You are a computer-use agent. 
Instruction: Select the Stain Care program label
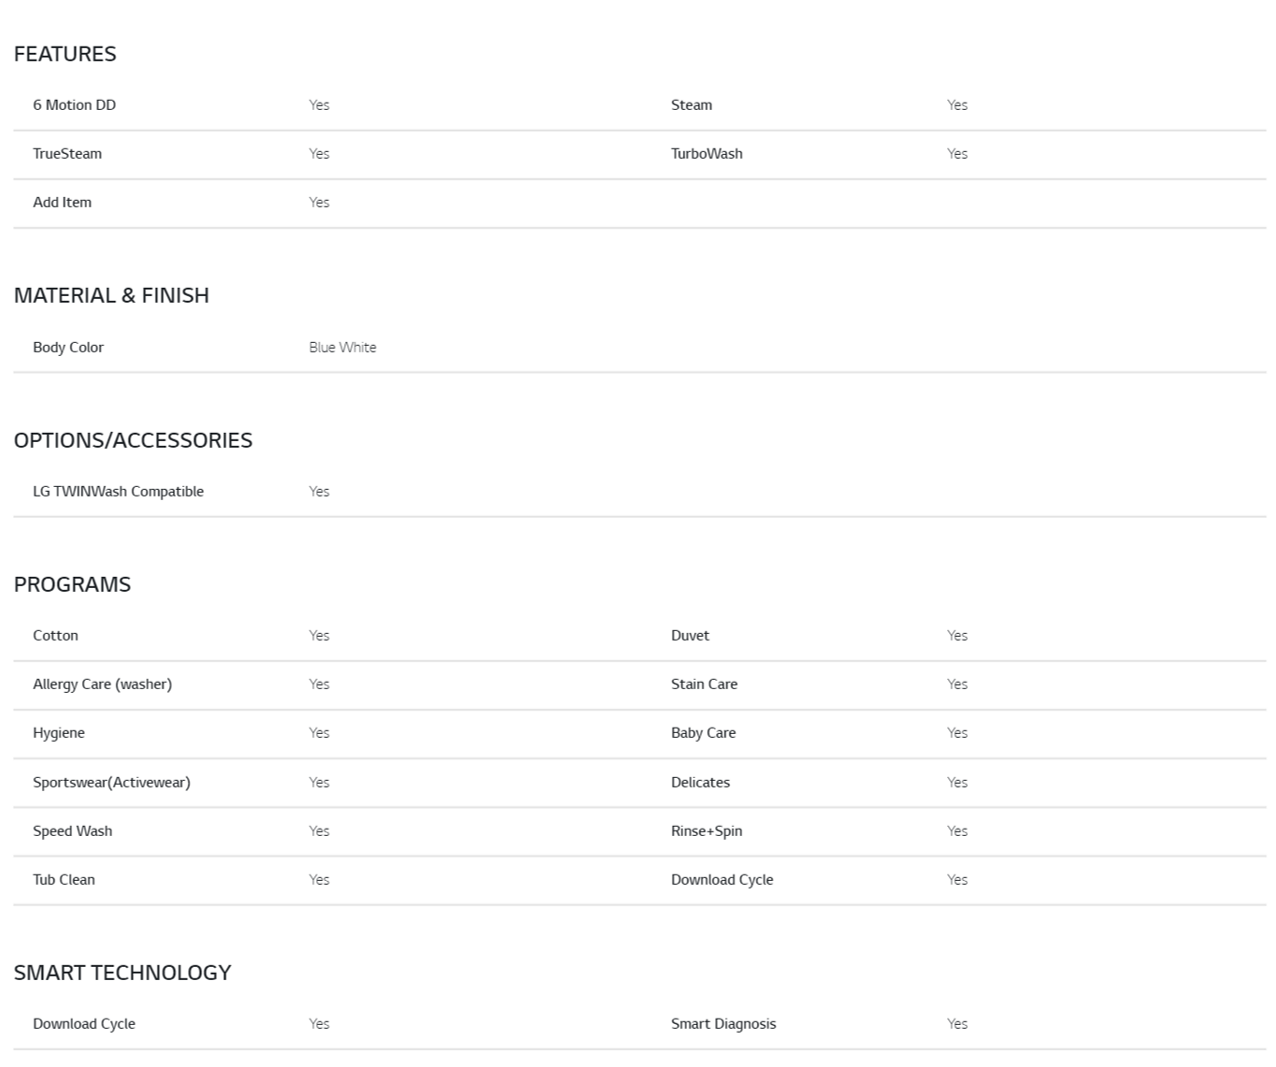tap(704, 684)
